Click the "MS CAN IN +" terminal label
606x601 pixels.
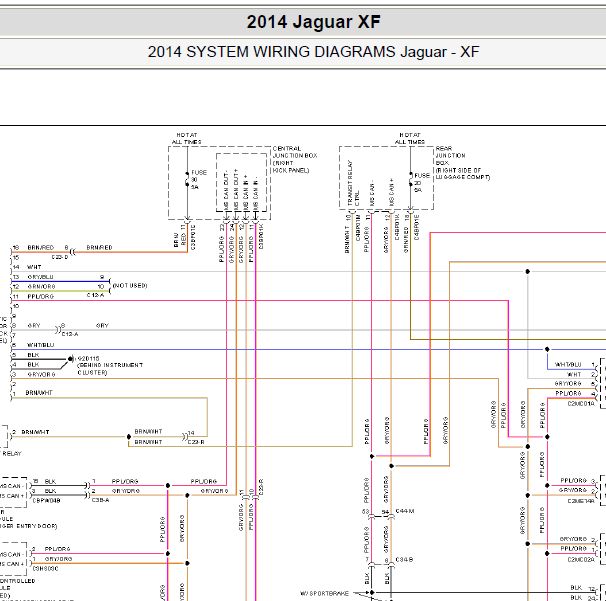[246, 192]
